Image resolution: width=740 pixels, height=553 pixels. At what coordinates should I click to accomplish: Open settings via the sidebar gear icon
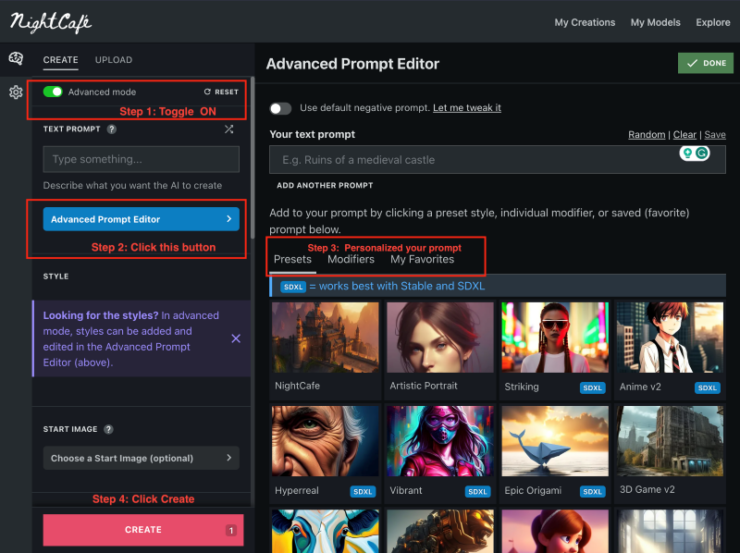point(16,93)
